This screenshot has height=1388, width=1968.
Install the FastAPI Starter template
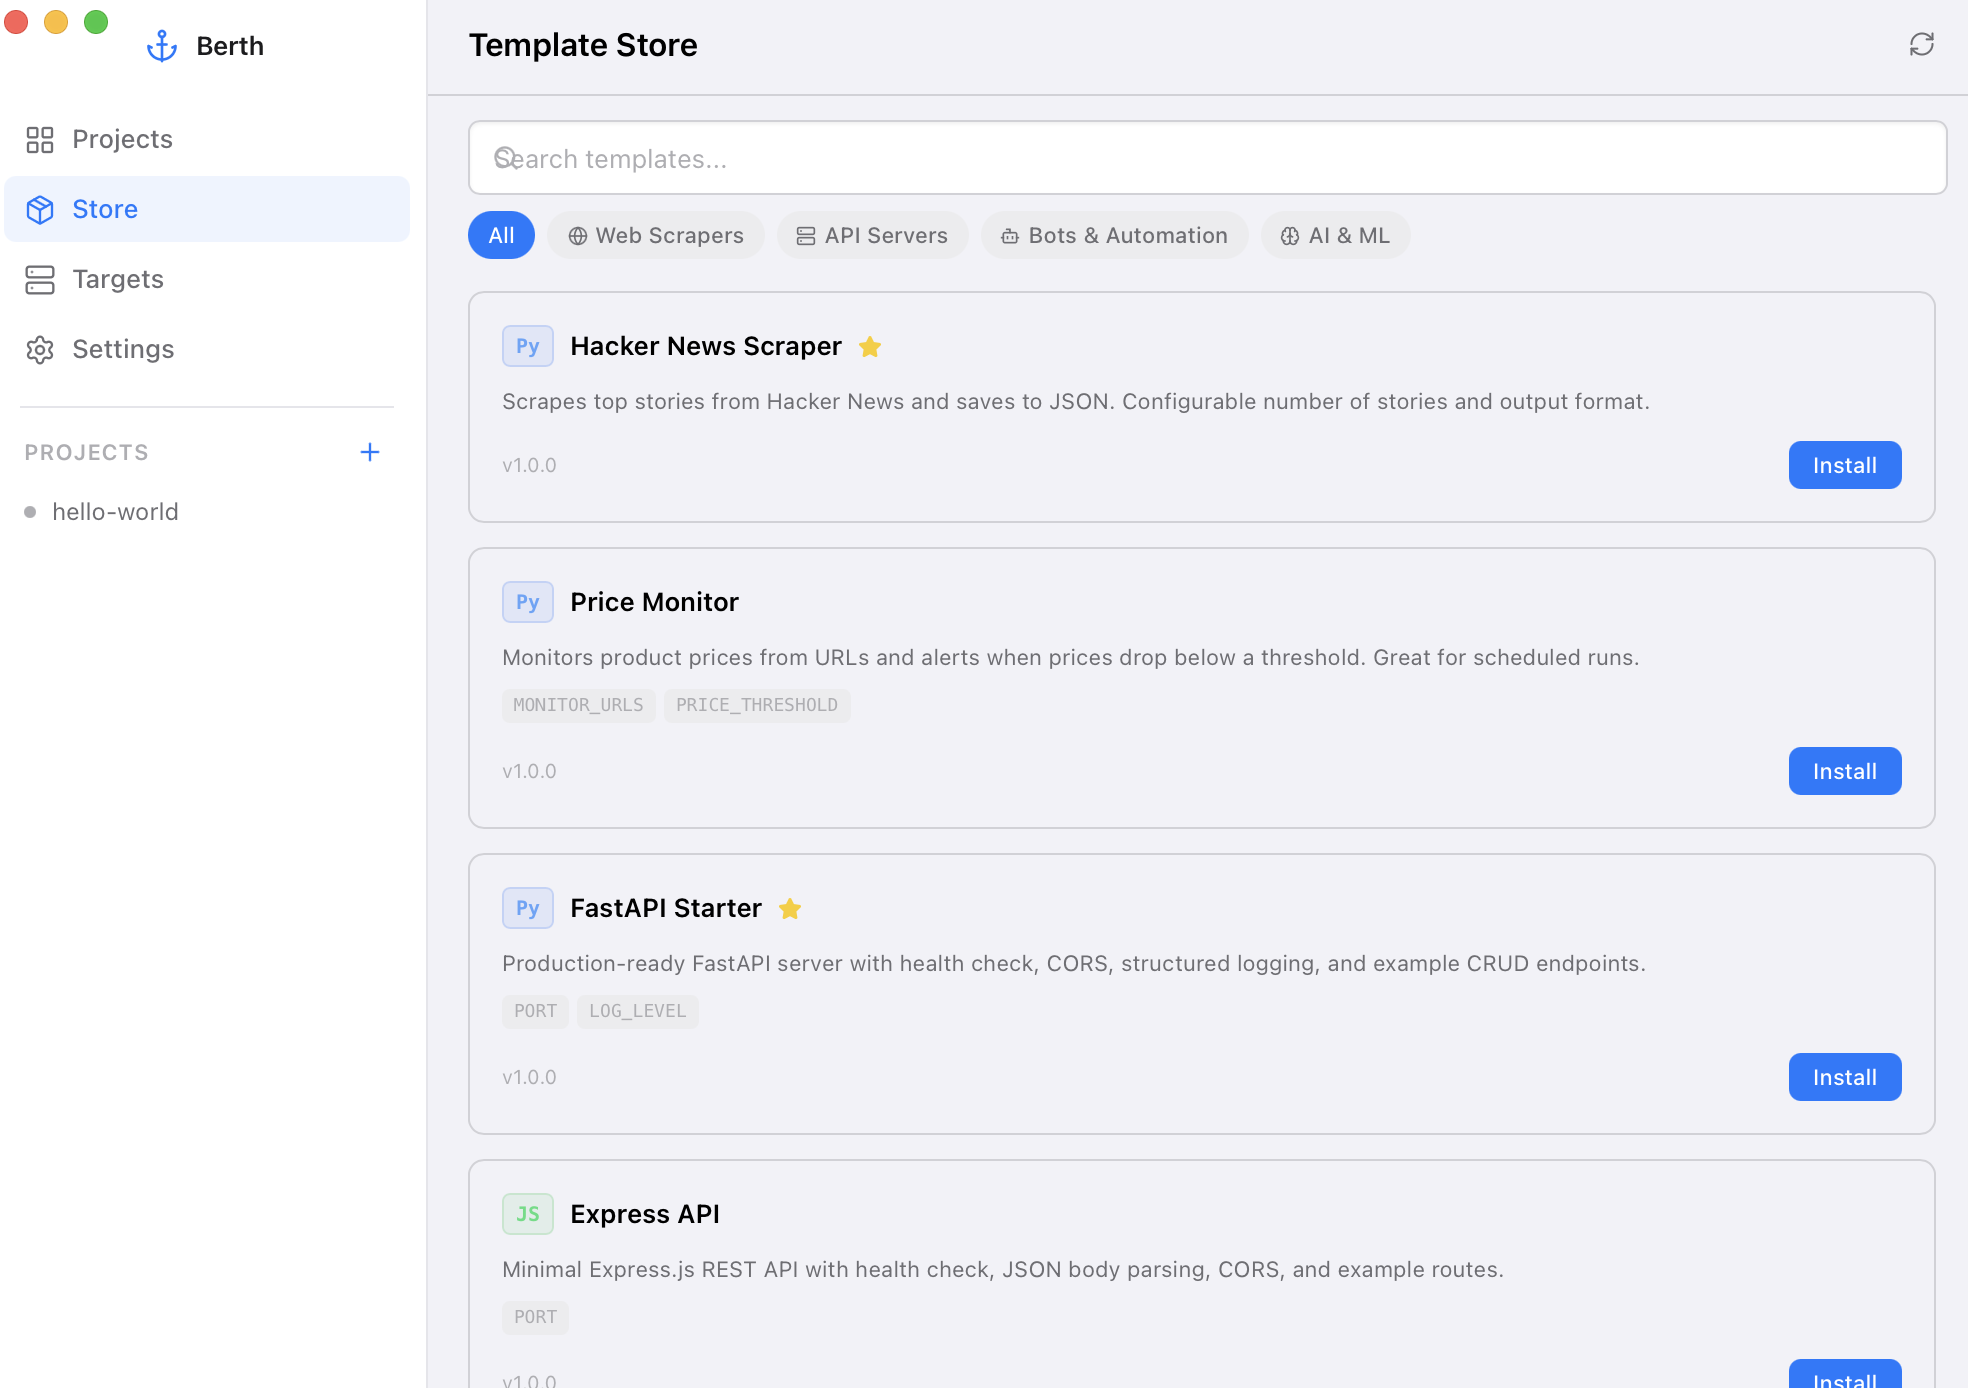(x=1844, y=1077)
